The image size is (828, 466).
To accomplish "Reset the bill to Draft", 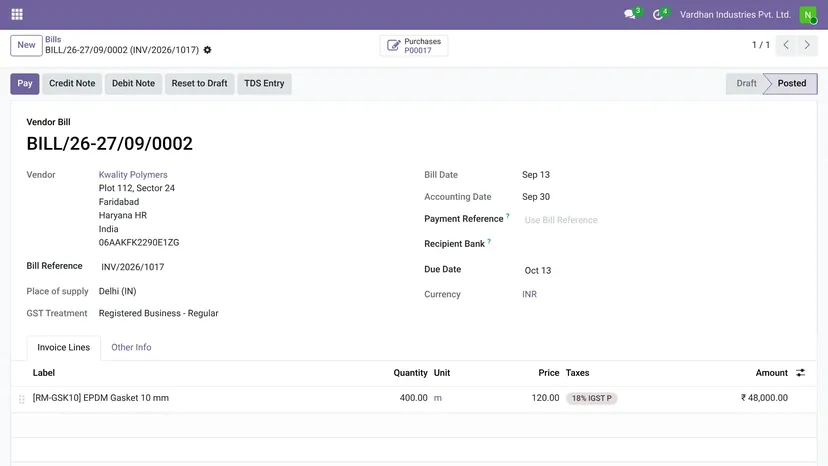I will pos(199,83).
